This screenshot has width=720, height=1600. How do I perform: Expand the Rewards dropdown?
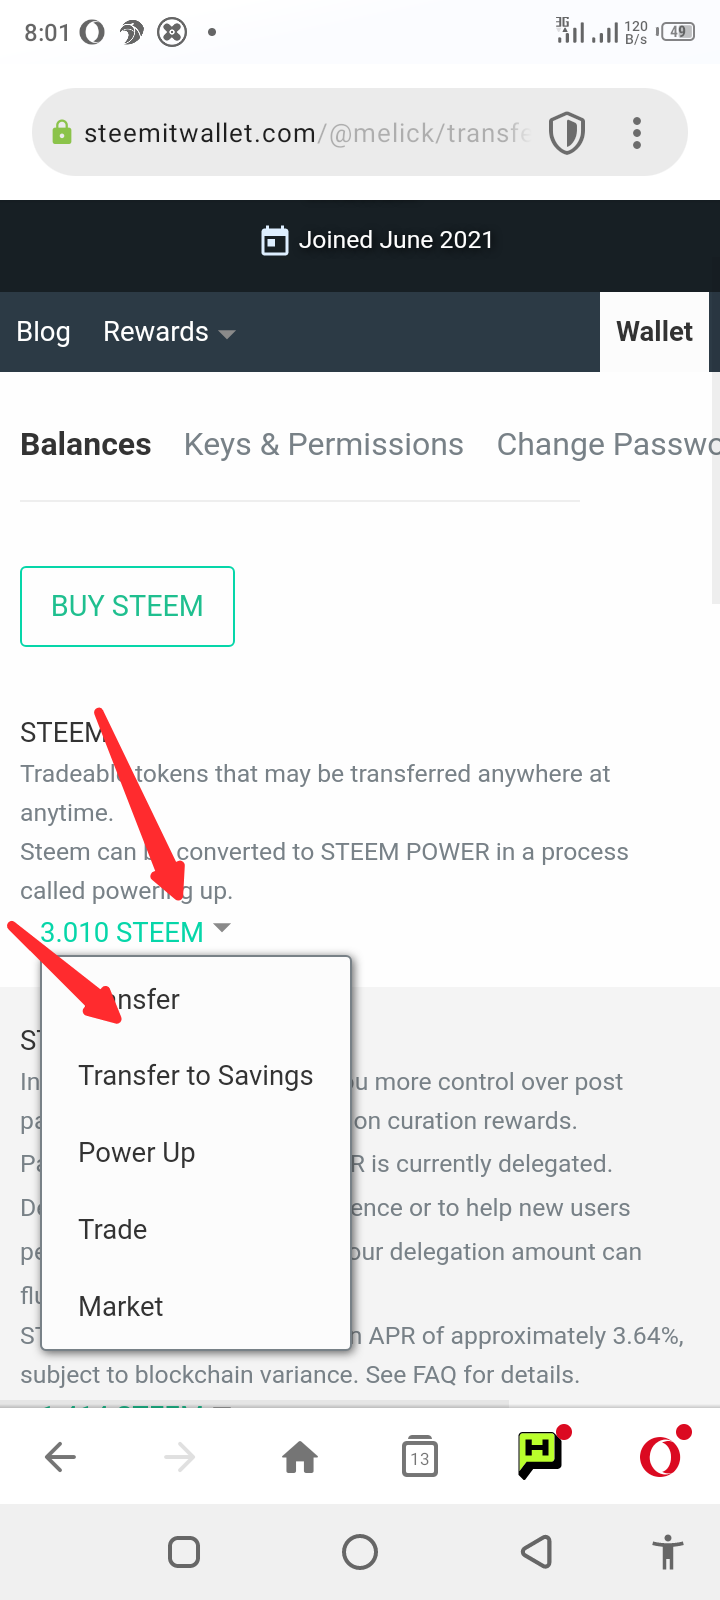coord(168,332)
